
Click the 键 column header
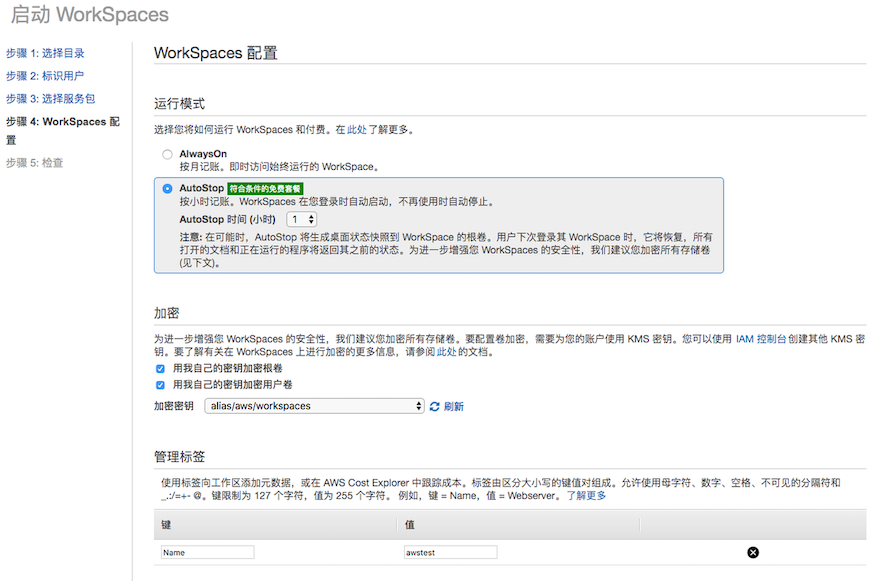tap(166, 525)
